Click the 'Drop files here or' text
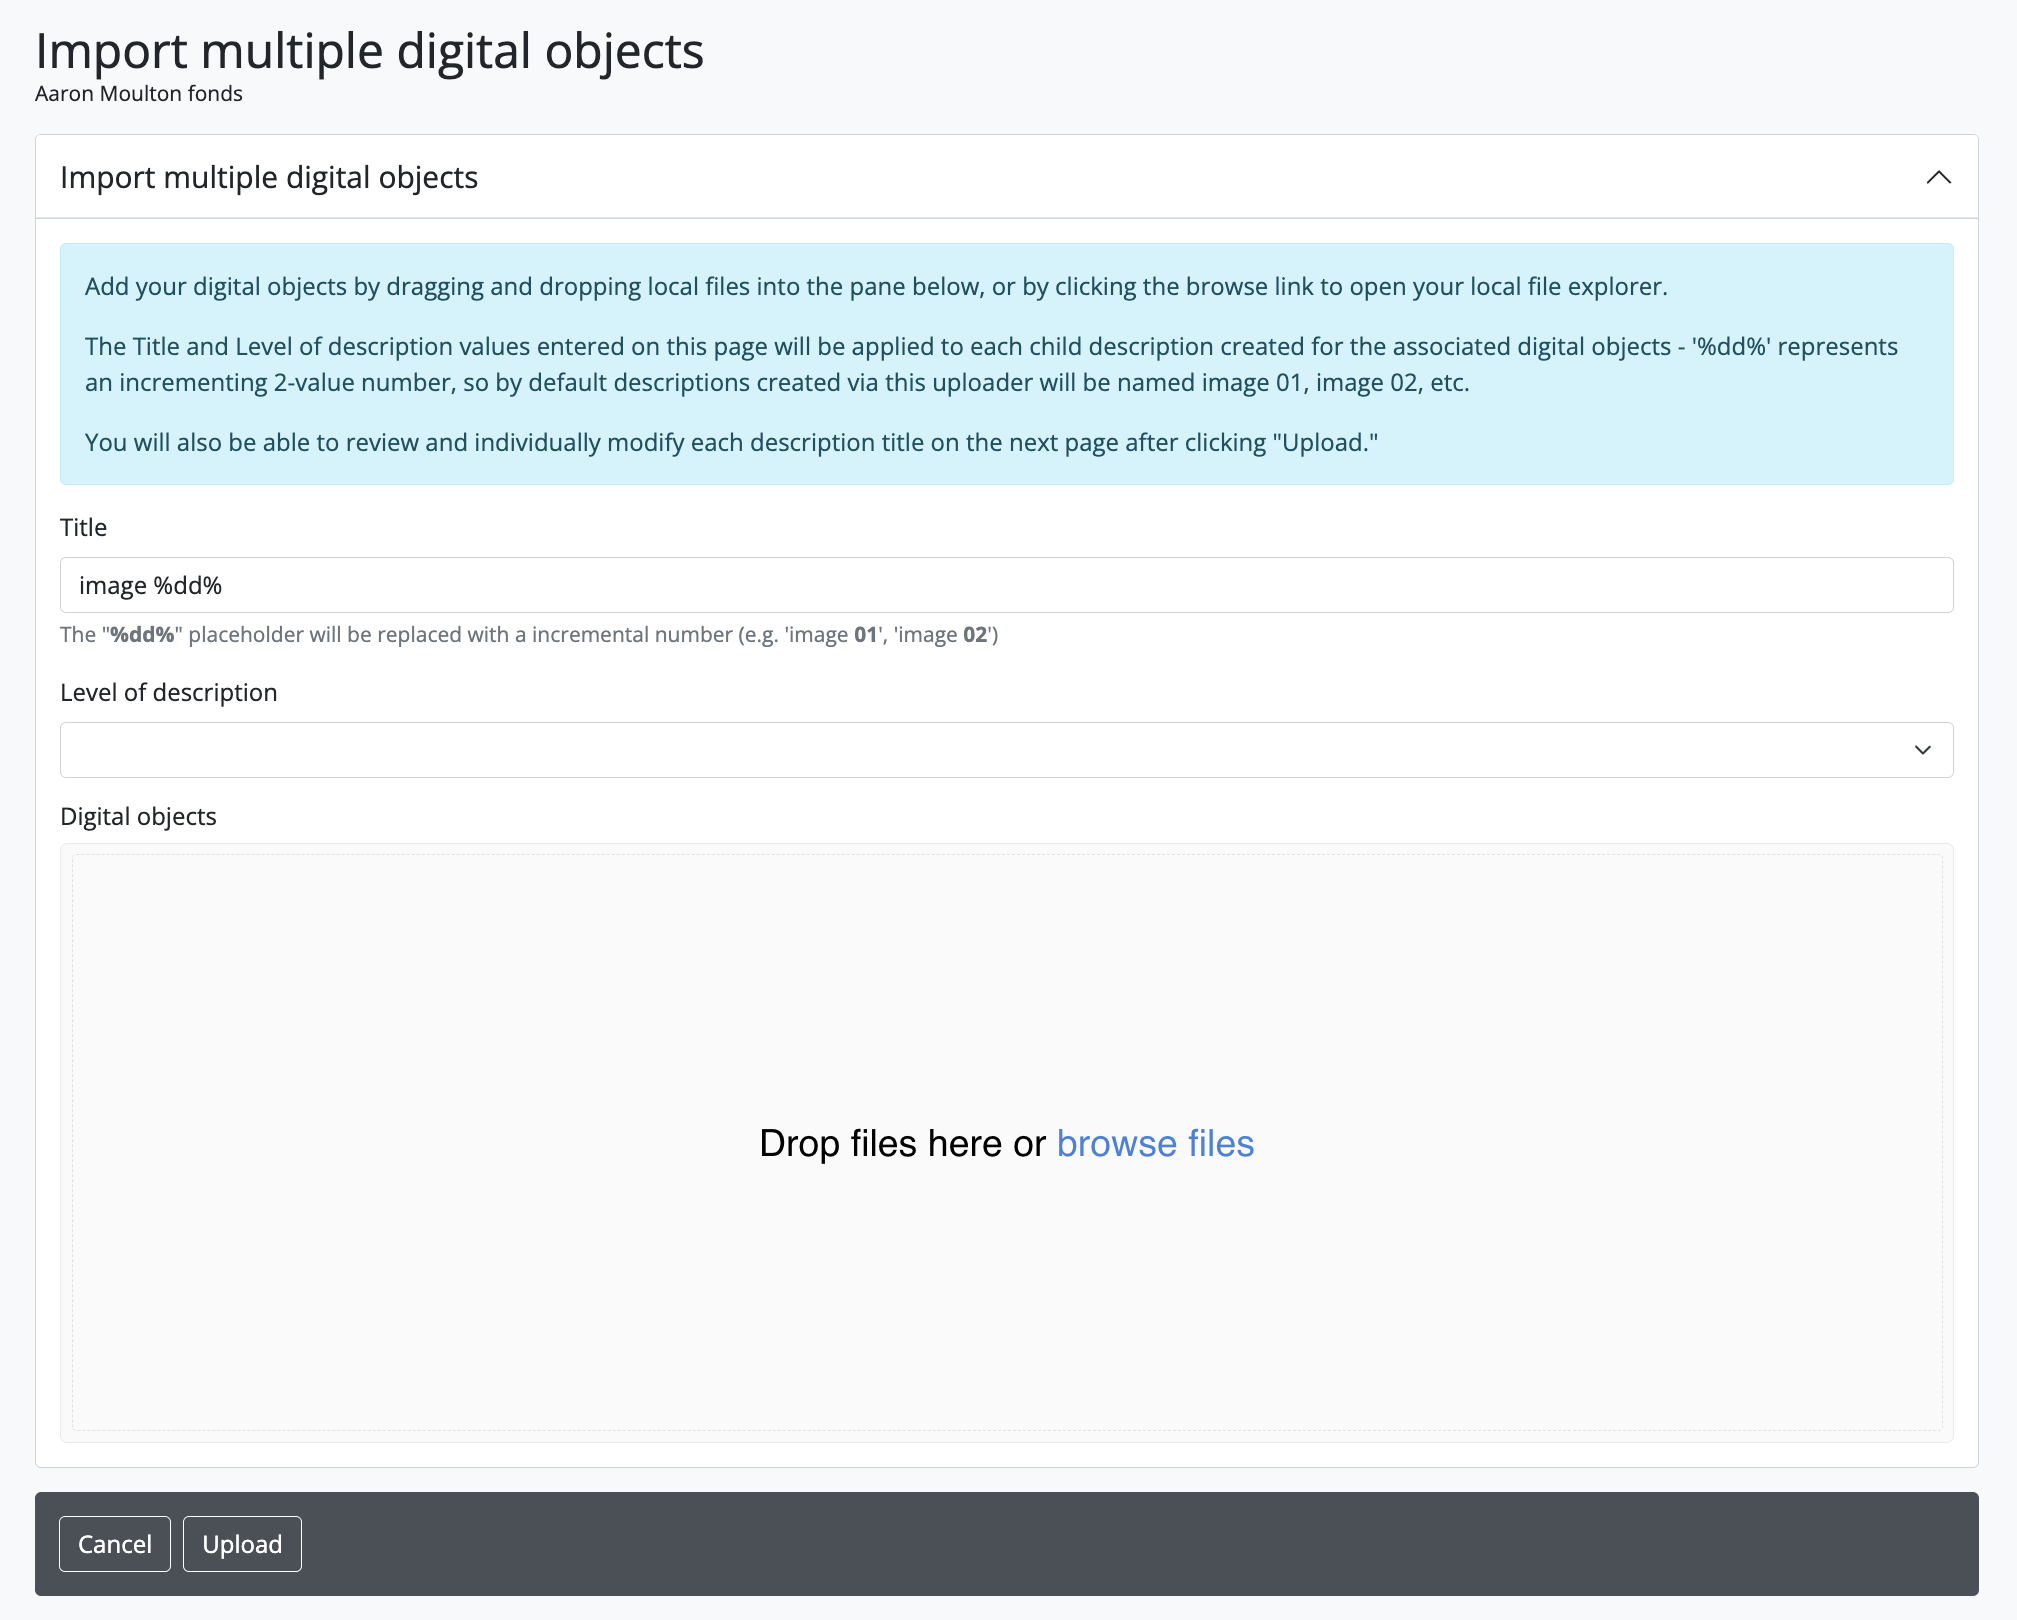 tap(902, 1143)
